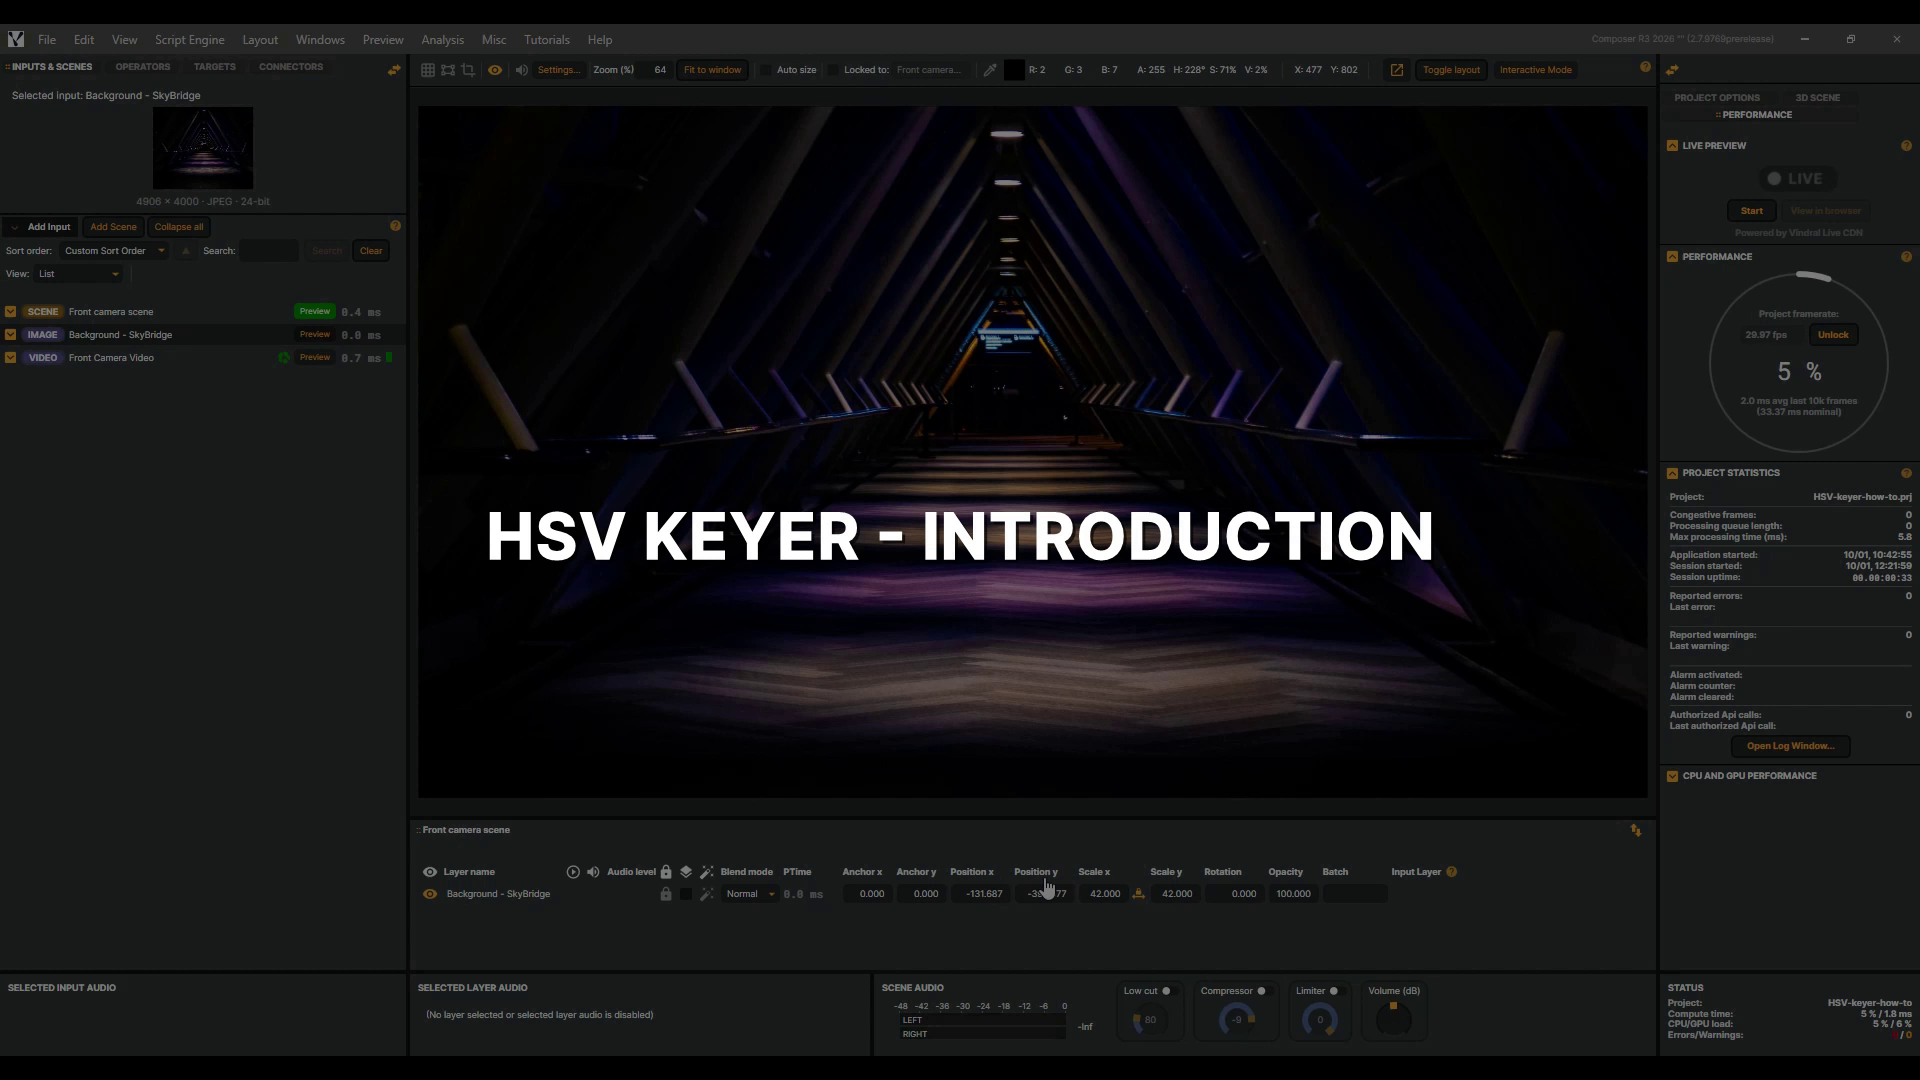
Task: Uncheck the Front Camera Video input checkbox
Action: [x=11, y=358]
